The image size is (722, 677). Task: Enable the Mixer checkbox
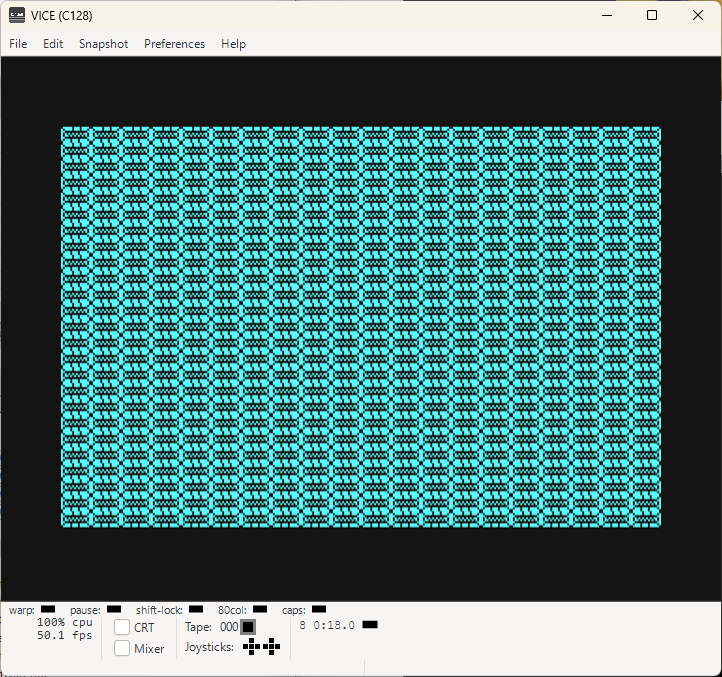tap(122, 648)
